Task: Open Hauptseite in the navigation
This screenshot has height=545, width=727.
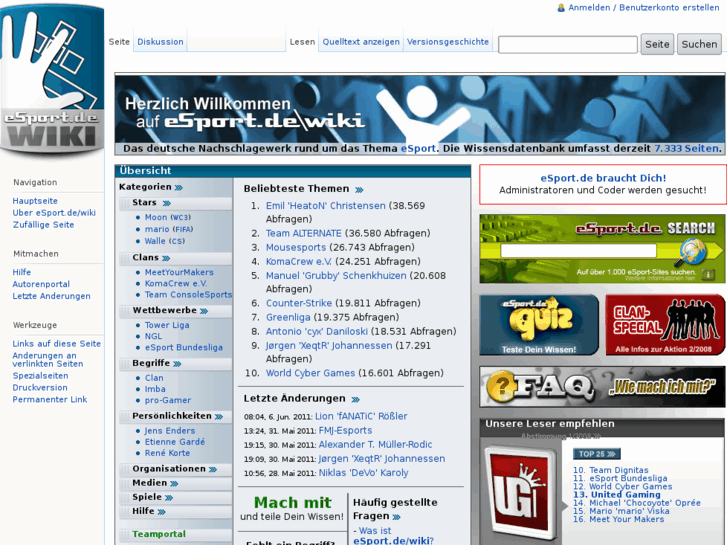Action: click(35, 201)
